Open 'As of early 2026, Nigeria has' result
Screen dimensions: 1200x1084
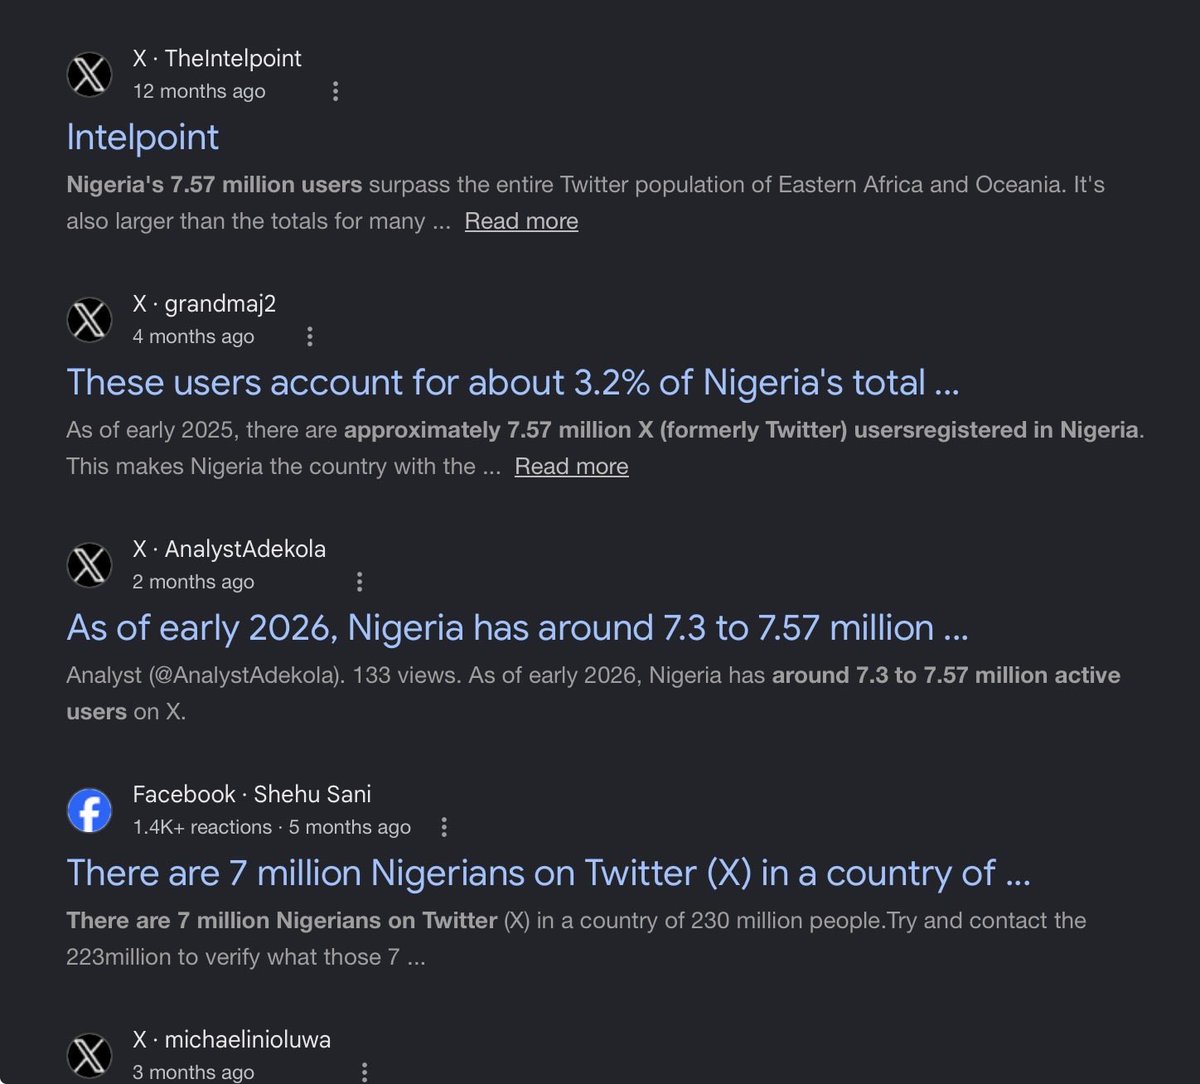click(517, 627)
